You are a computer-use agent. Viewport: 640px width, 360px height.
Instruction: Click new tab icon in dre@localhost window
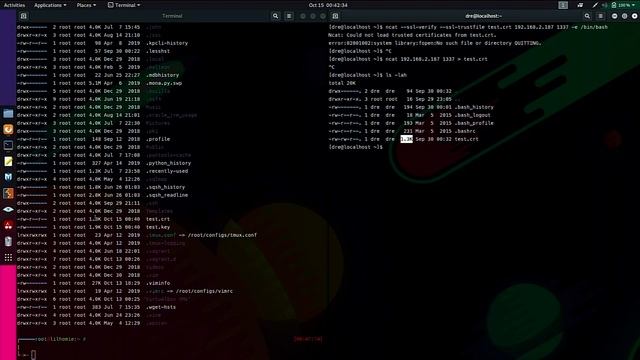tap(335, 16)
